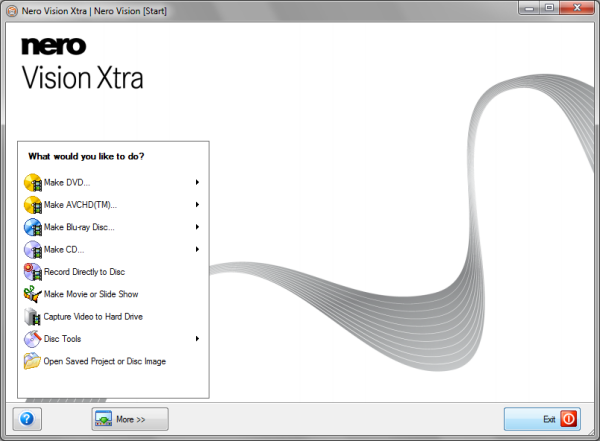600x441 pixels.
Task: Expand the Make AVCHD(TM) submenu arrow
Action: [x=198, y=204]
